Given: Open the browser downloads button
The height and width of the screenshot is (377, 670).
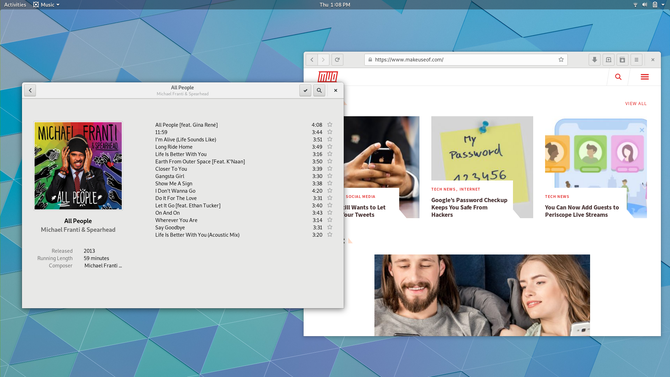Looking at the screenshot, I should 594,60.
